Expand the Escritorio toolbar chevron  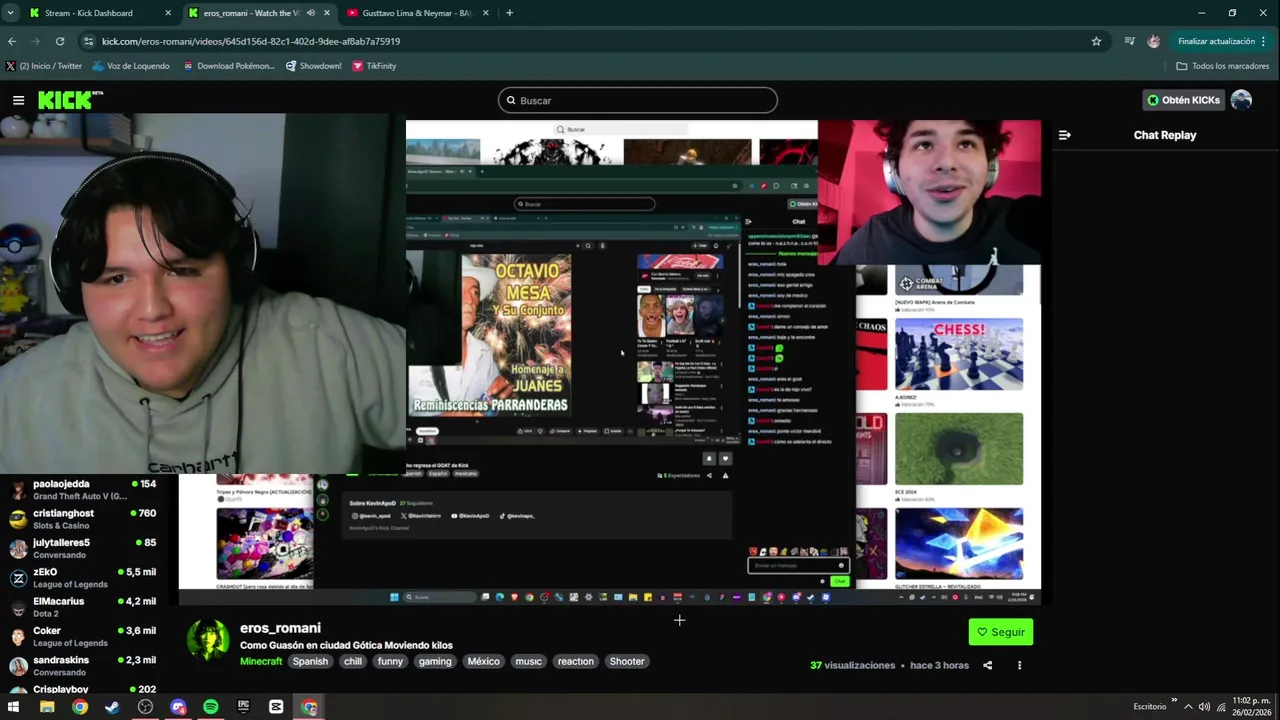(1174, 702)
